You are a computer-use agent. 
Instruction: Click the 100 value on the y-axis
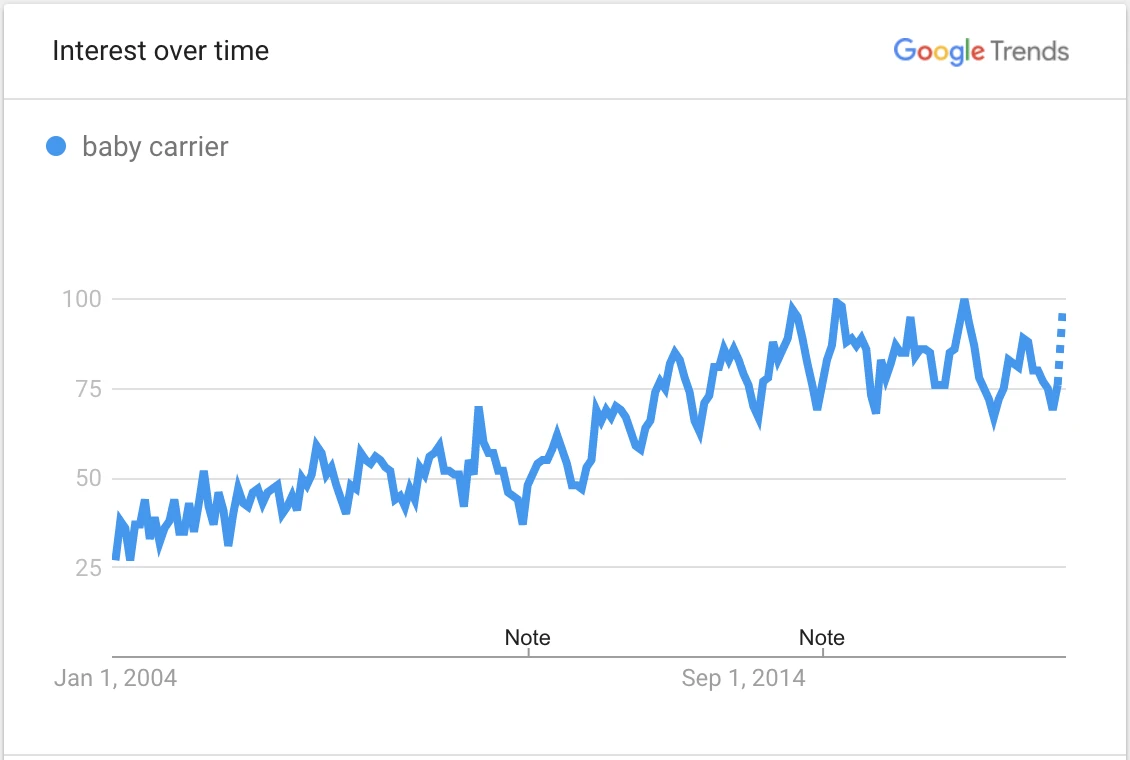click(82, 299)
